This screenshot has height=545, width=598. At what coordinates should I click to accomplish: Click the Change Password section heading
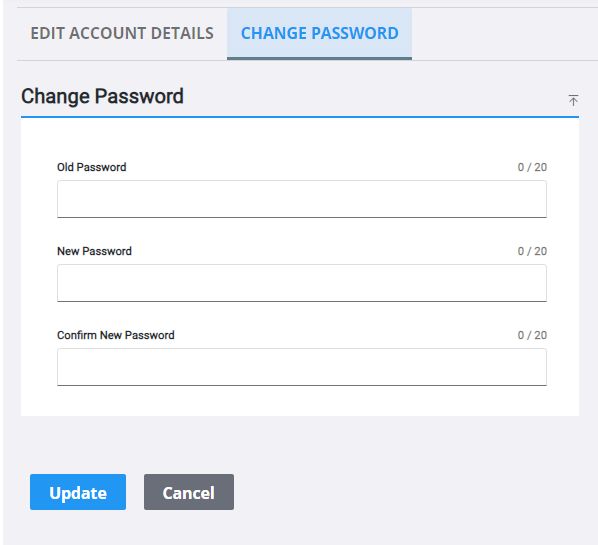102,96
